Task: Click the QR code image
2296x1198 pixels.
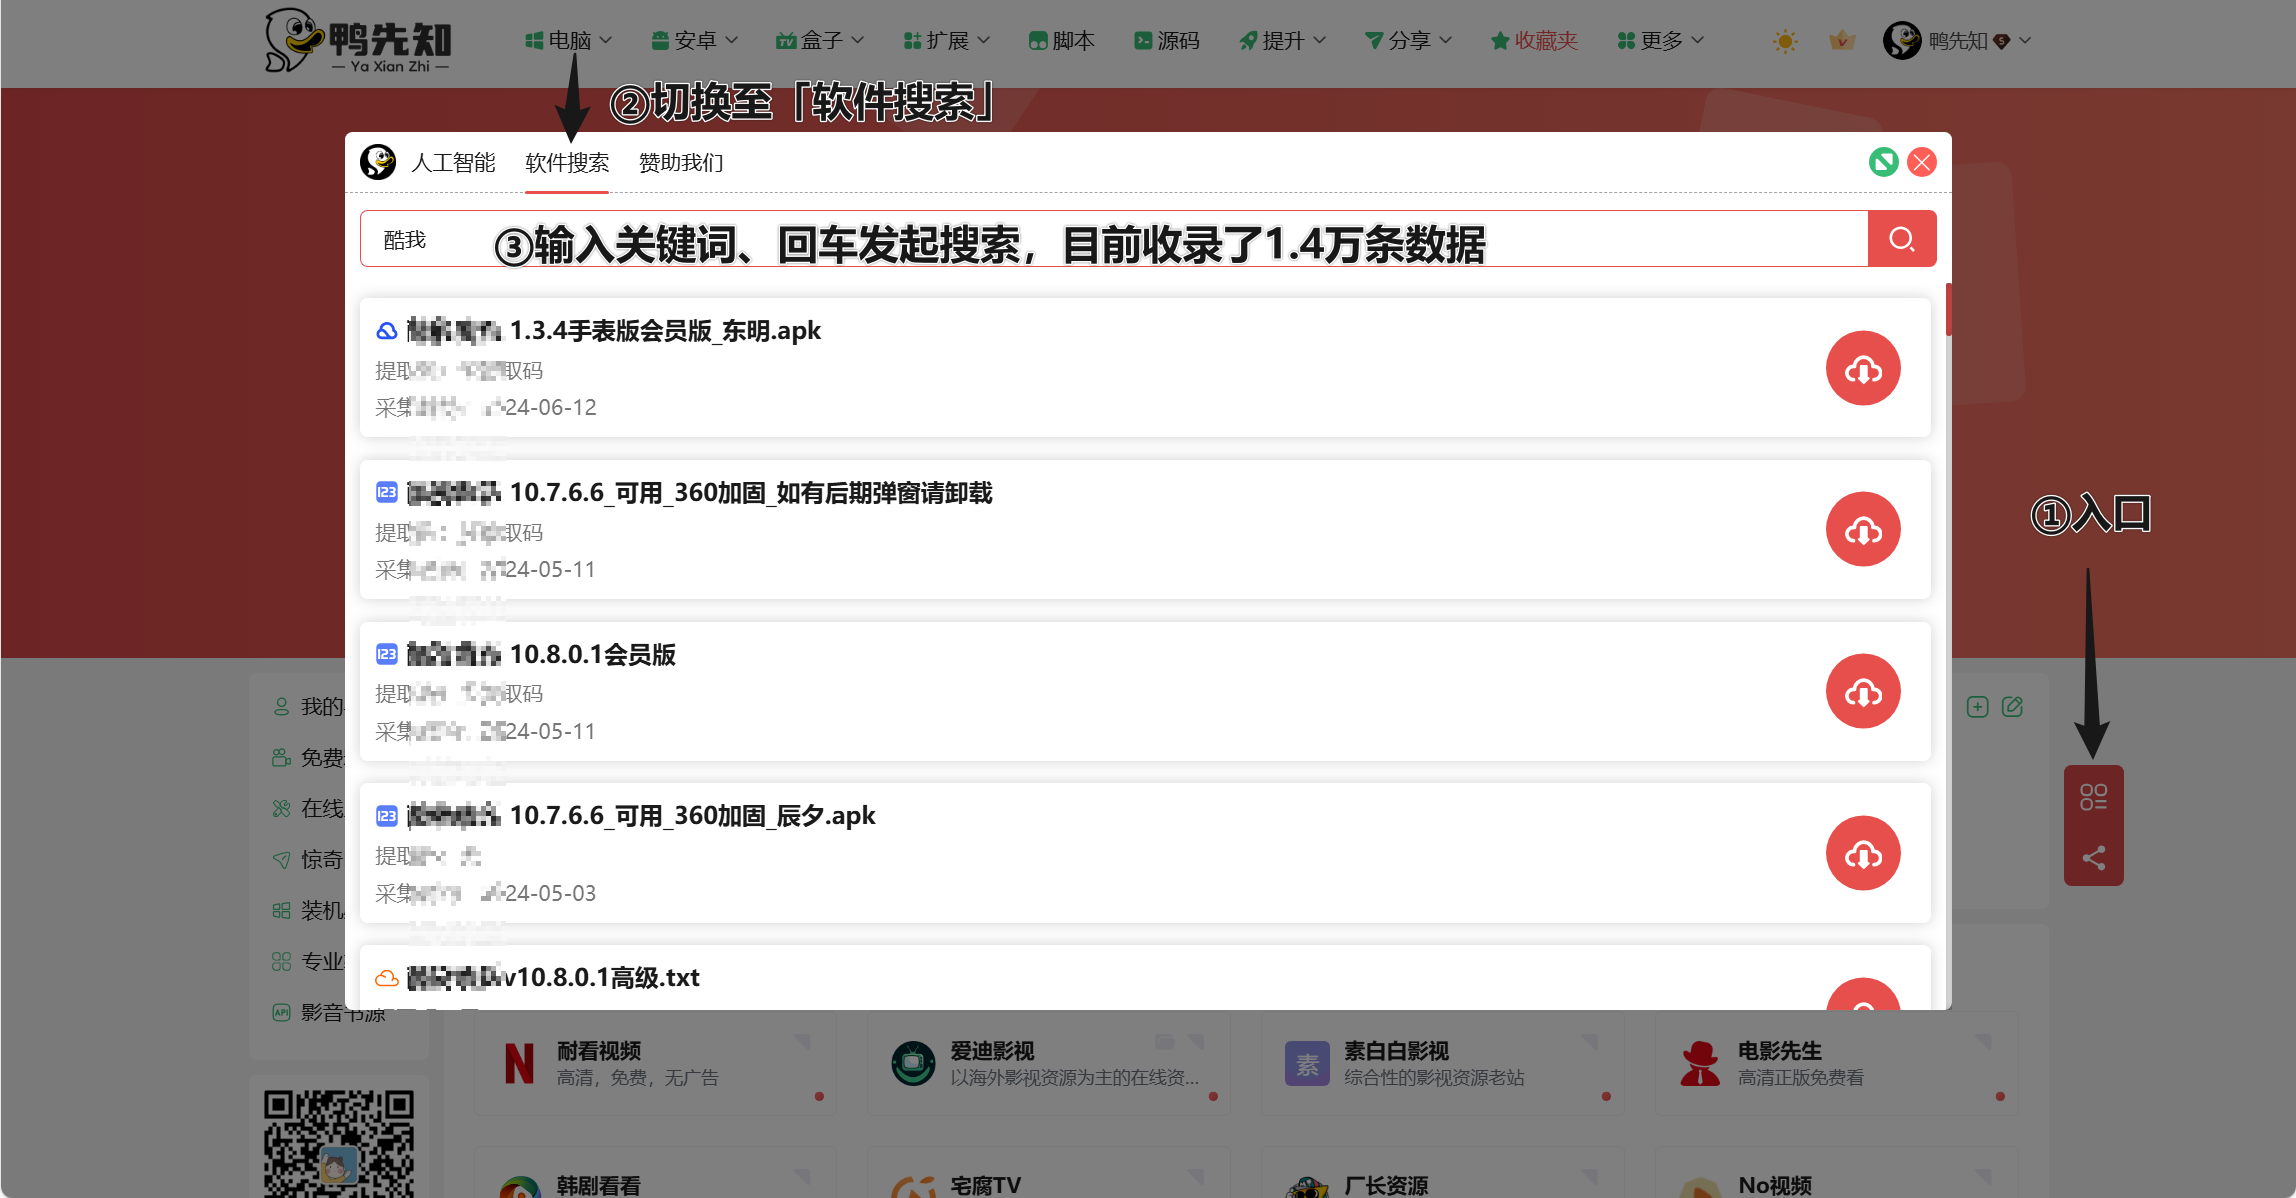Action: click(339, 1144)
